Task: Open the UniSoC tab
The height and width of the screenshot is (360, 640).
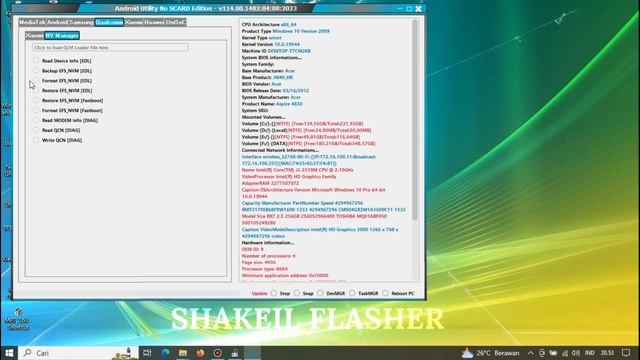Action: [176, 22]
